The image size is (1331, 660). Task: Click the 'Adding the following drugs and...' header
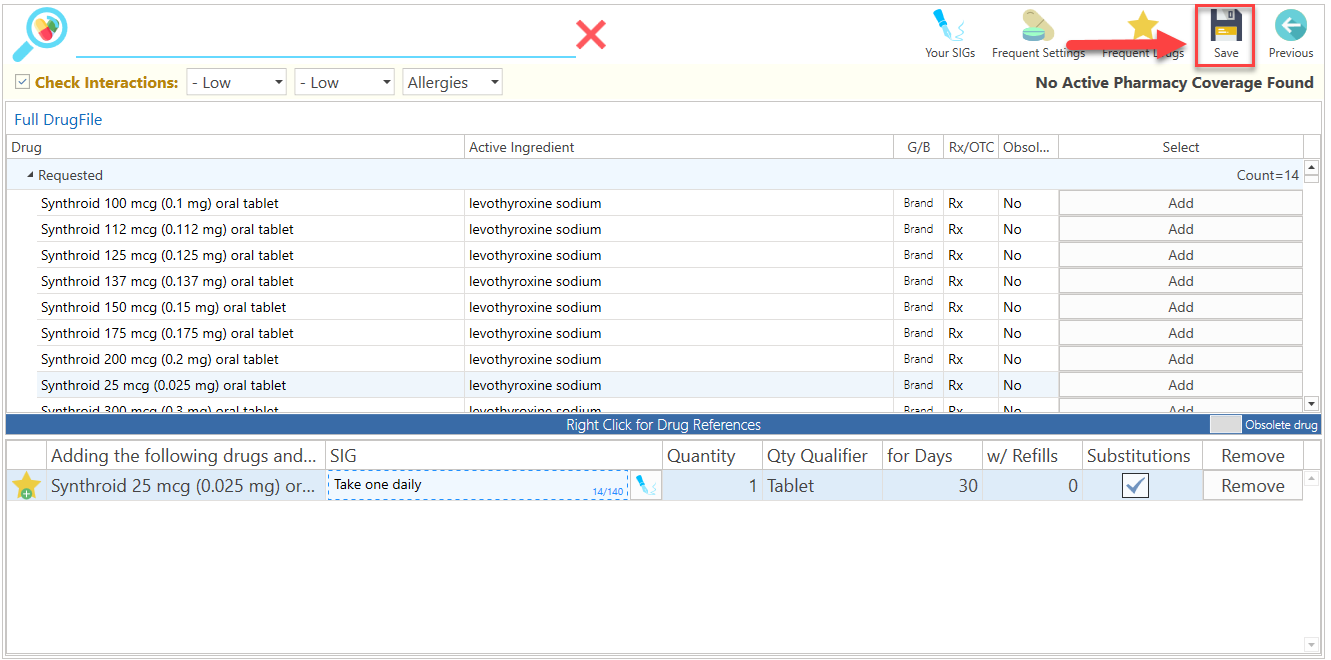pyautogui.click(x=187, y=455)
